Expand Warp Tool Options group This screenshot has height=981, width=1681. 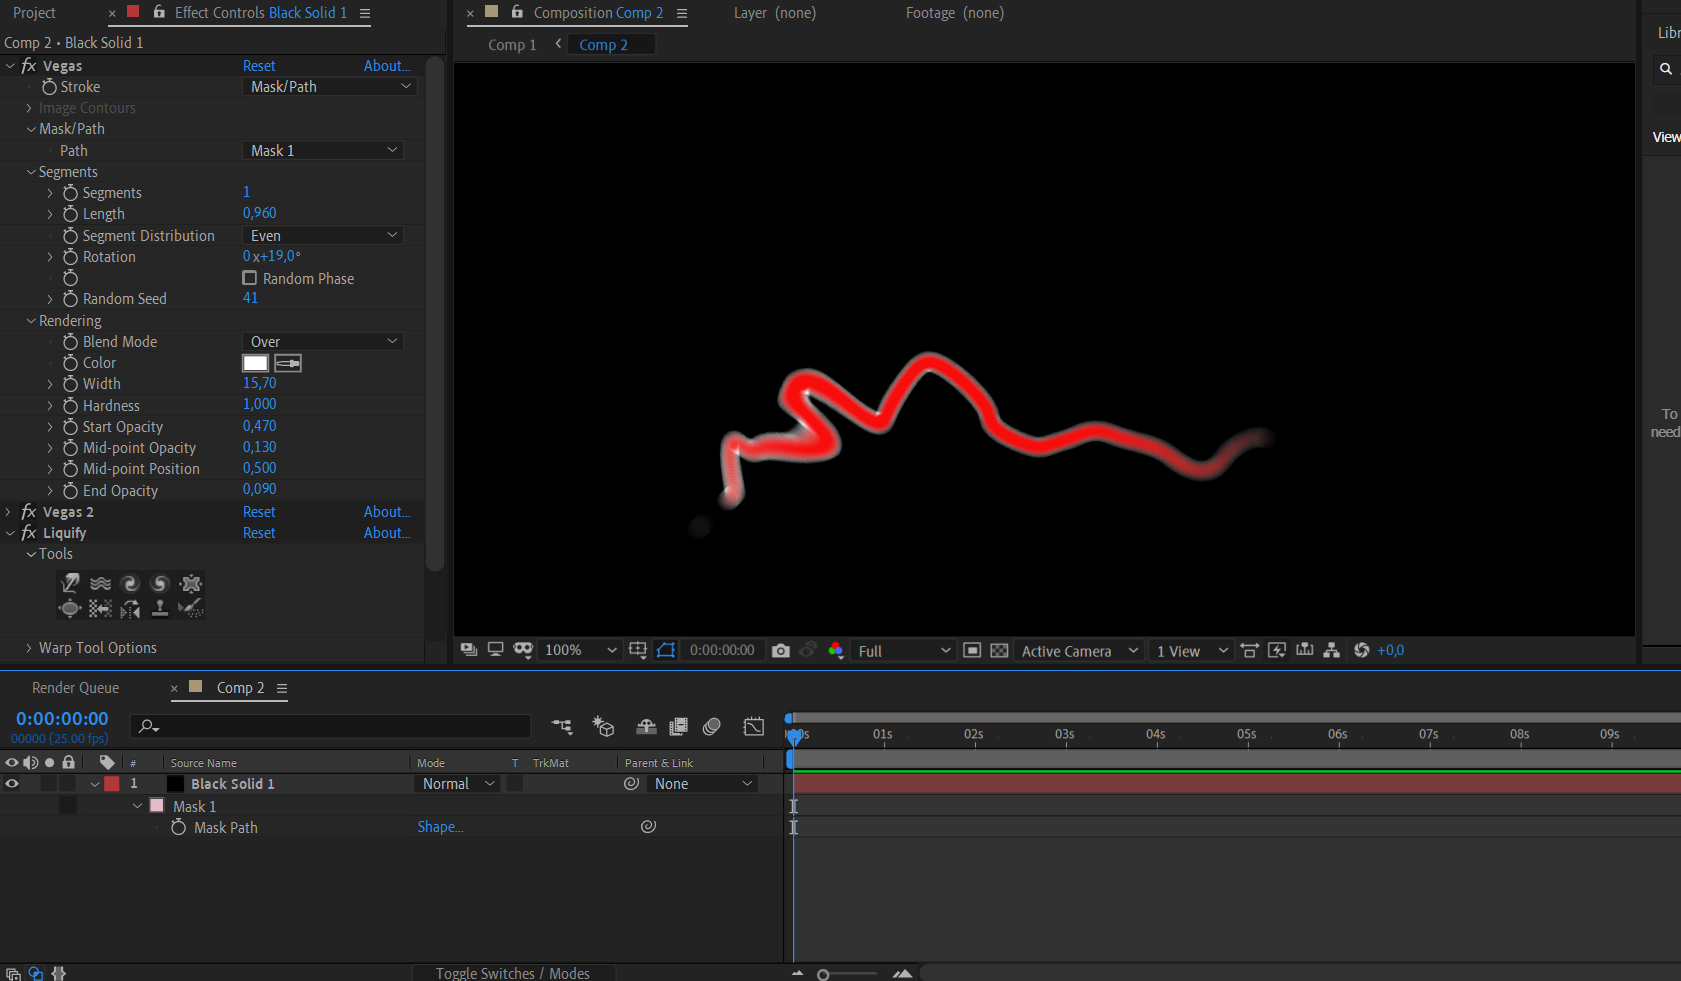click(29, 648)
